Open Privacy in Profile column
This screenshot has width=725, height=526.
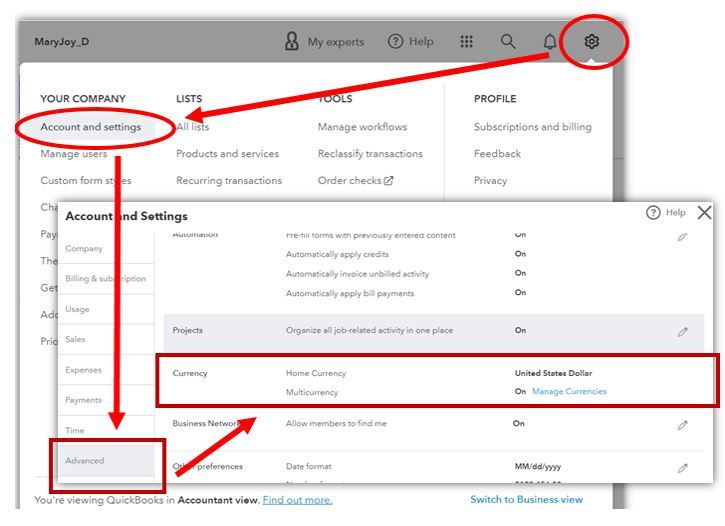coord(490,180)
